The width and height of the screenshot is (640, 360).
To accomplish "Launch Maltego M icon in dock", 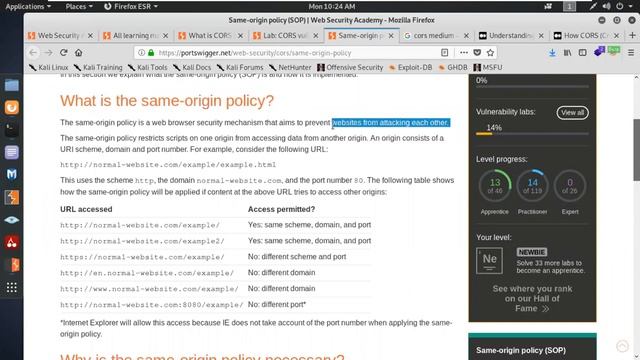I will (11, 175).
